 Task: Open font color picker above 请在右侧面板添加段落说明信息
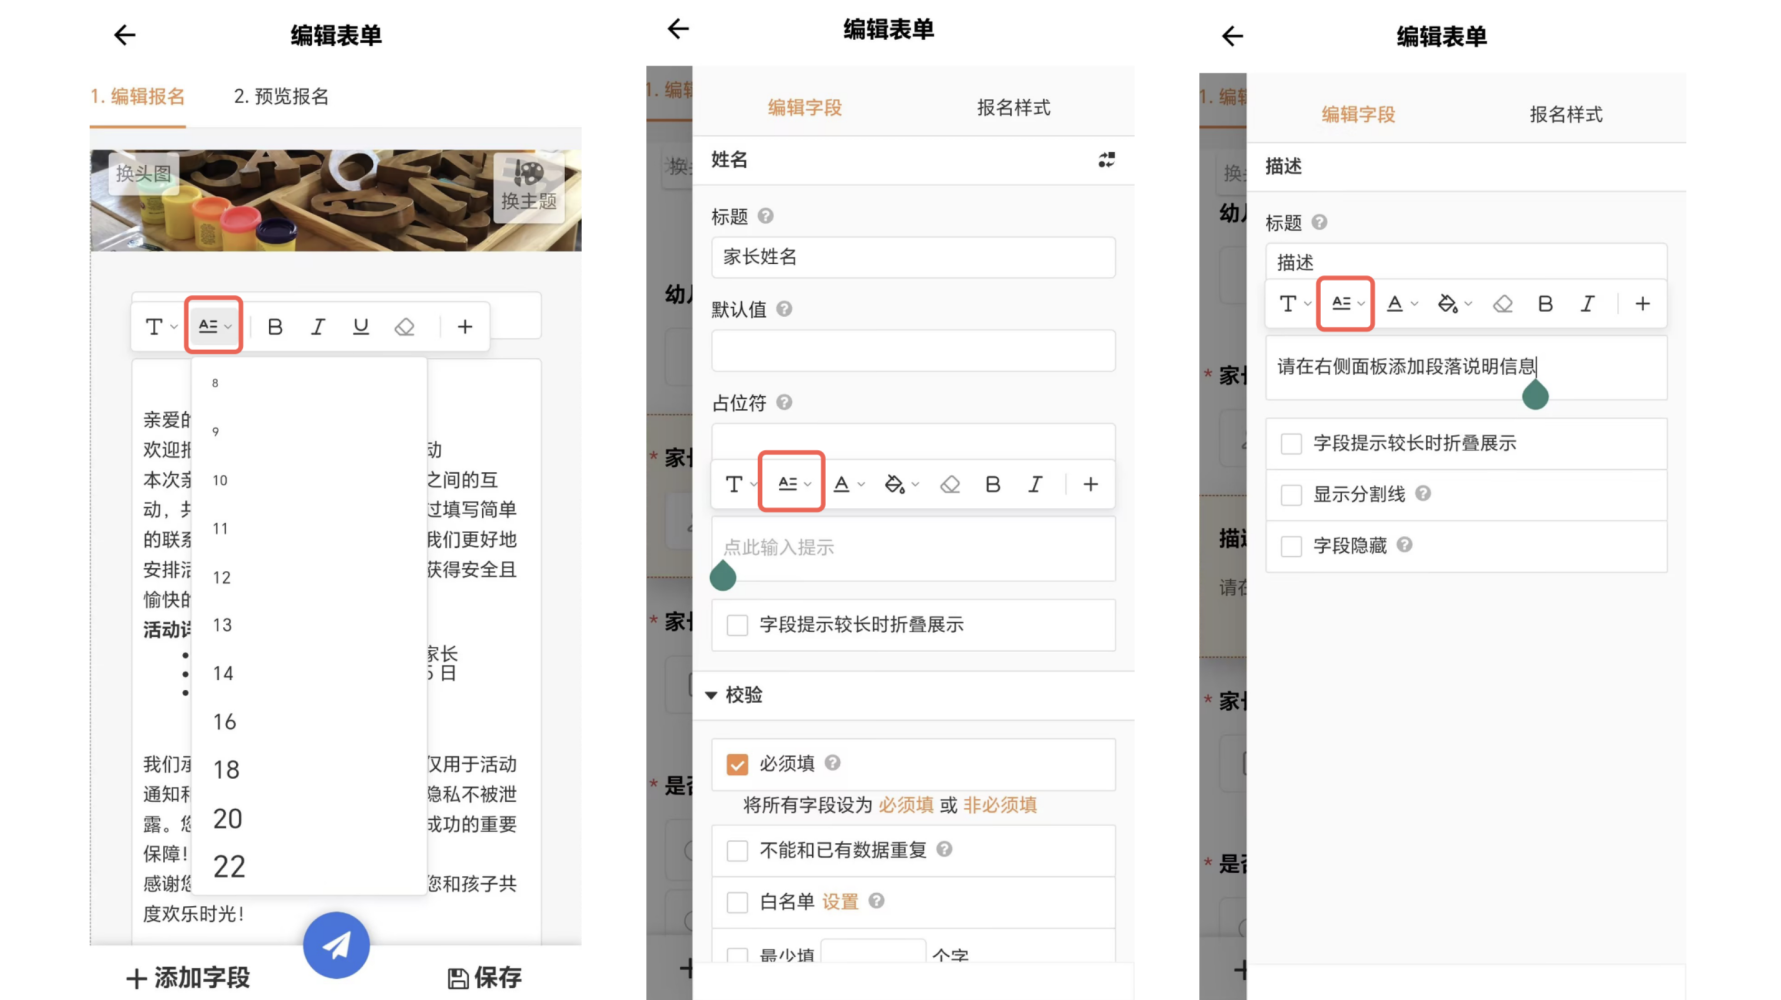(x=1400, y=304)
